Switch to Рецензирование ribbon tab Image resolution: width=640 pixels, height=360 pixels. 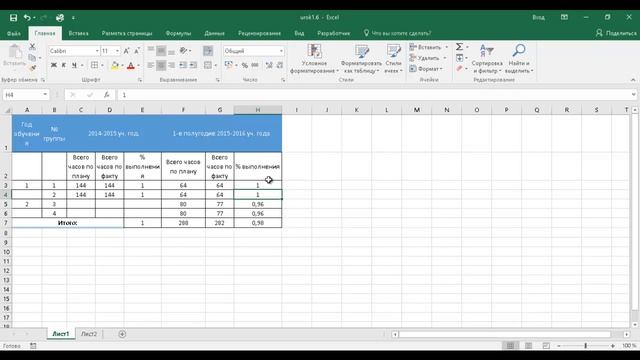pos(259,33)
